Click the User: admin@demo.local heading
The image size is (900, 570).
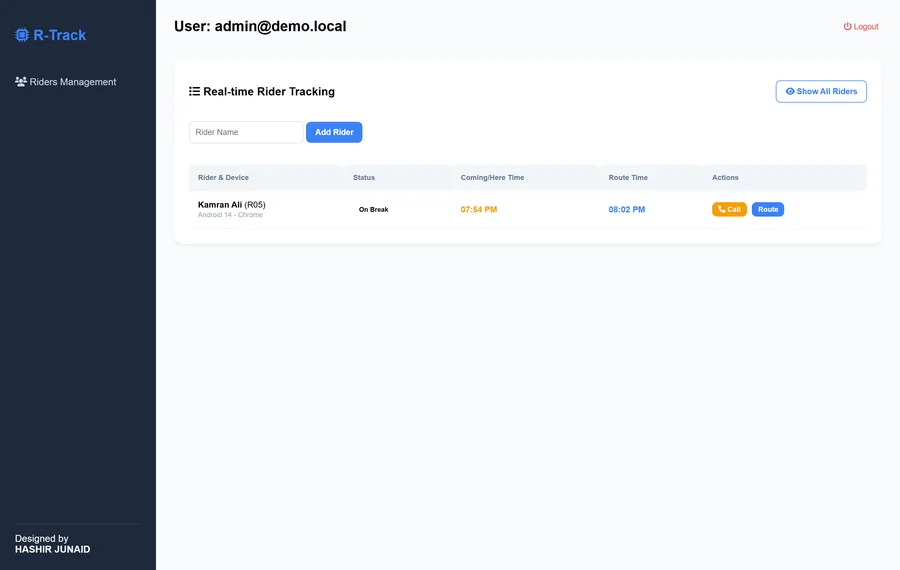click(x=260, y=26)
